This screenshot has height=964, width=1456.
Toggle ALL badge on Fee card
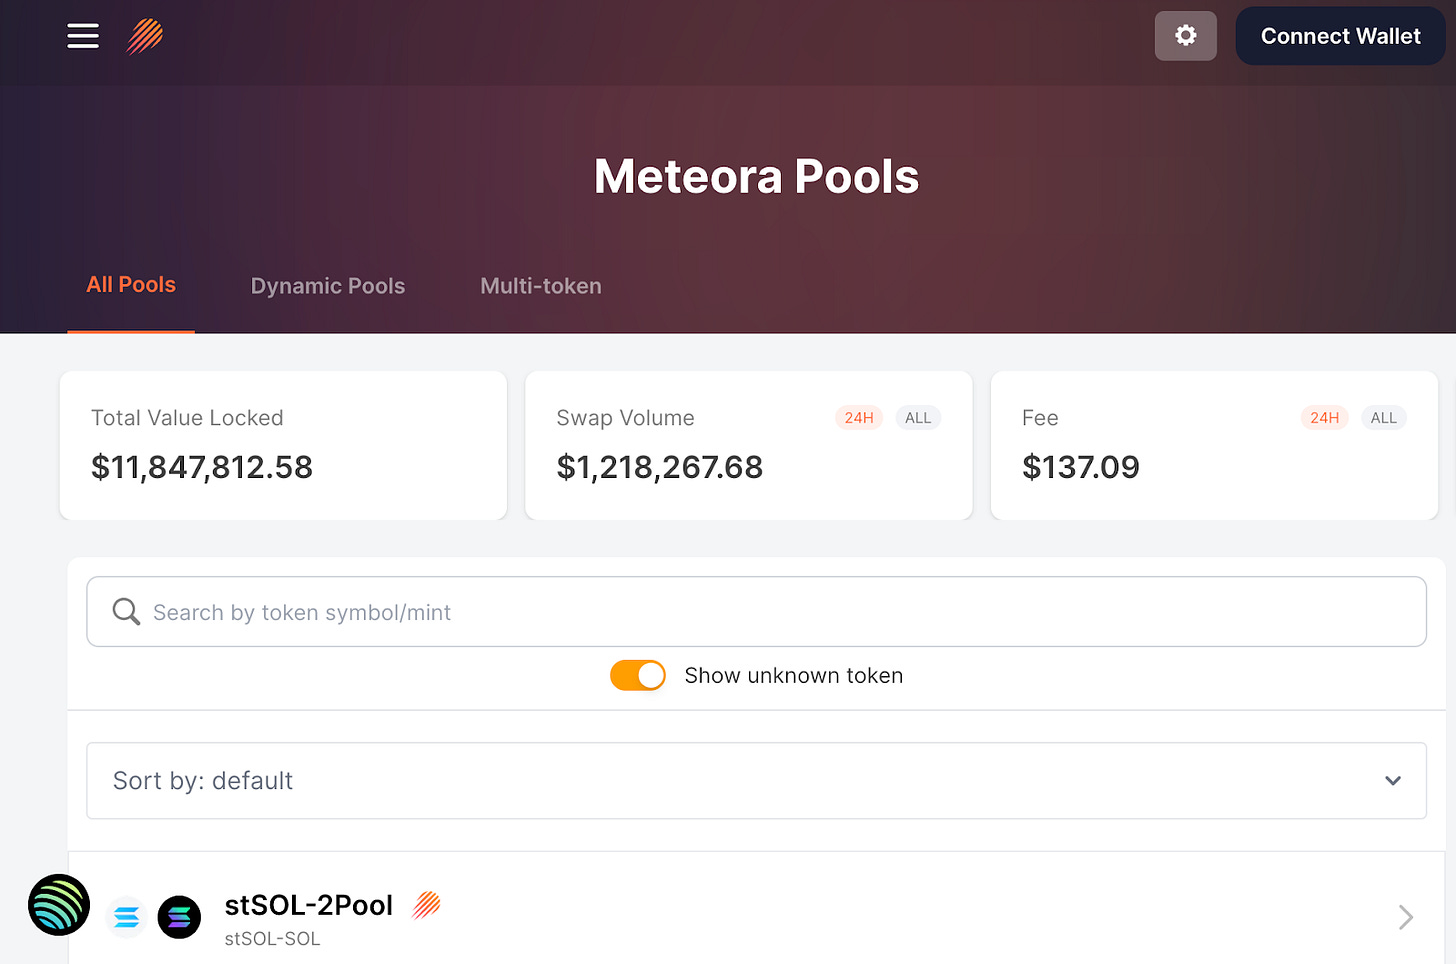pyautogui.click(x=1384, y=417)
